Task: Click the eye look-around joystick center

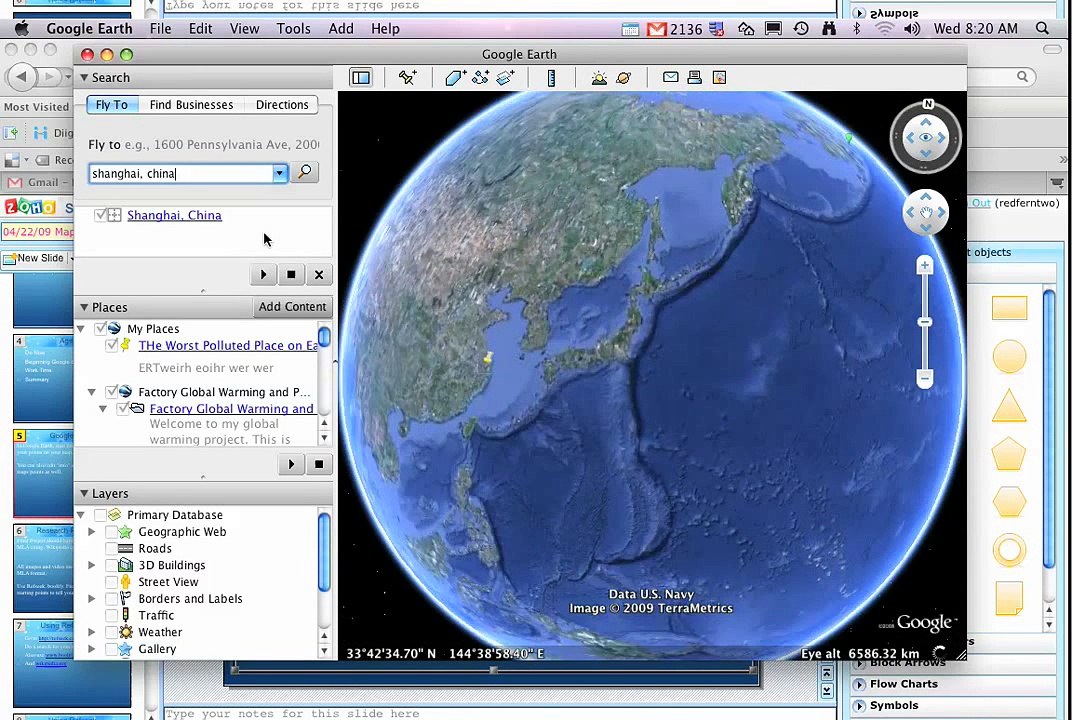Action: point(926,137)
